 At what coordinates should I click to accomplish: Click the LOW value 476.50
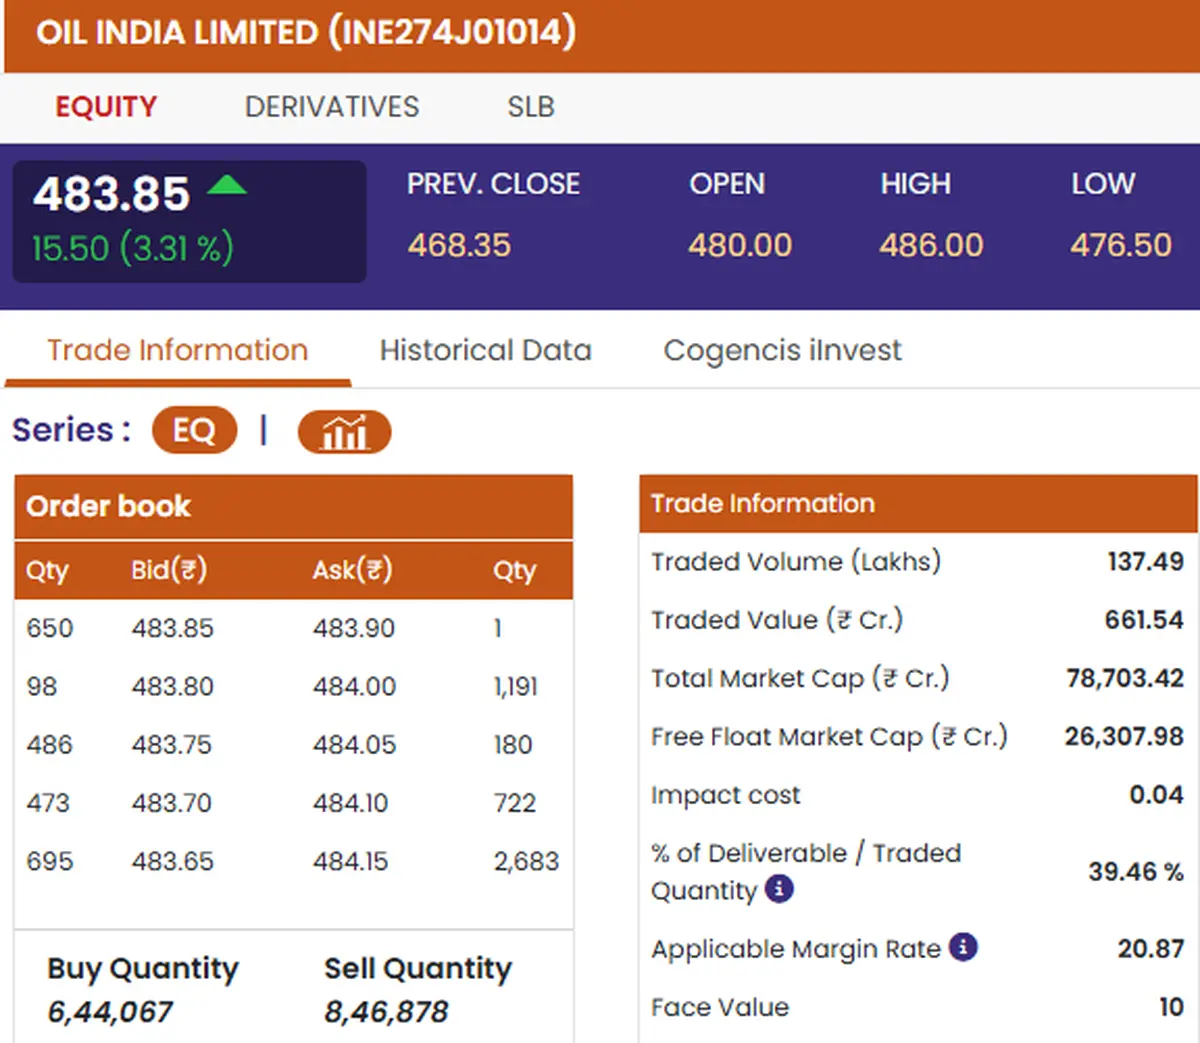pos(1121,245)
